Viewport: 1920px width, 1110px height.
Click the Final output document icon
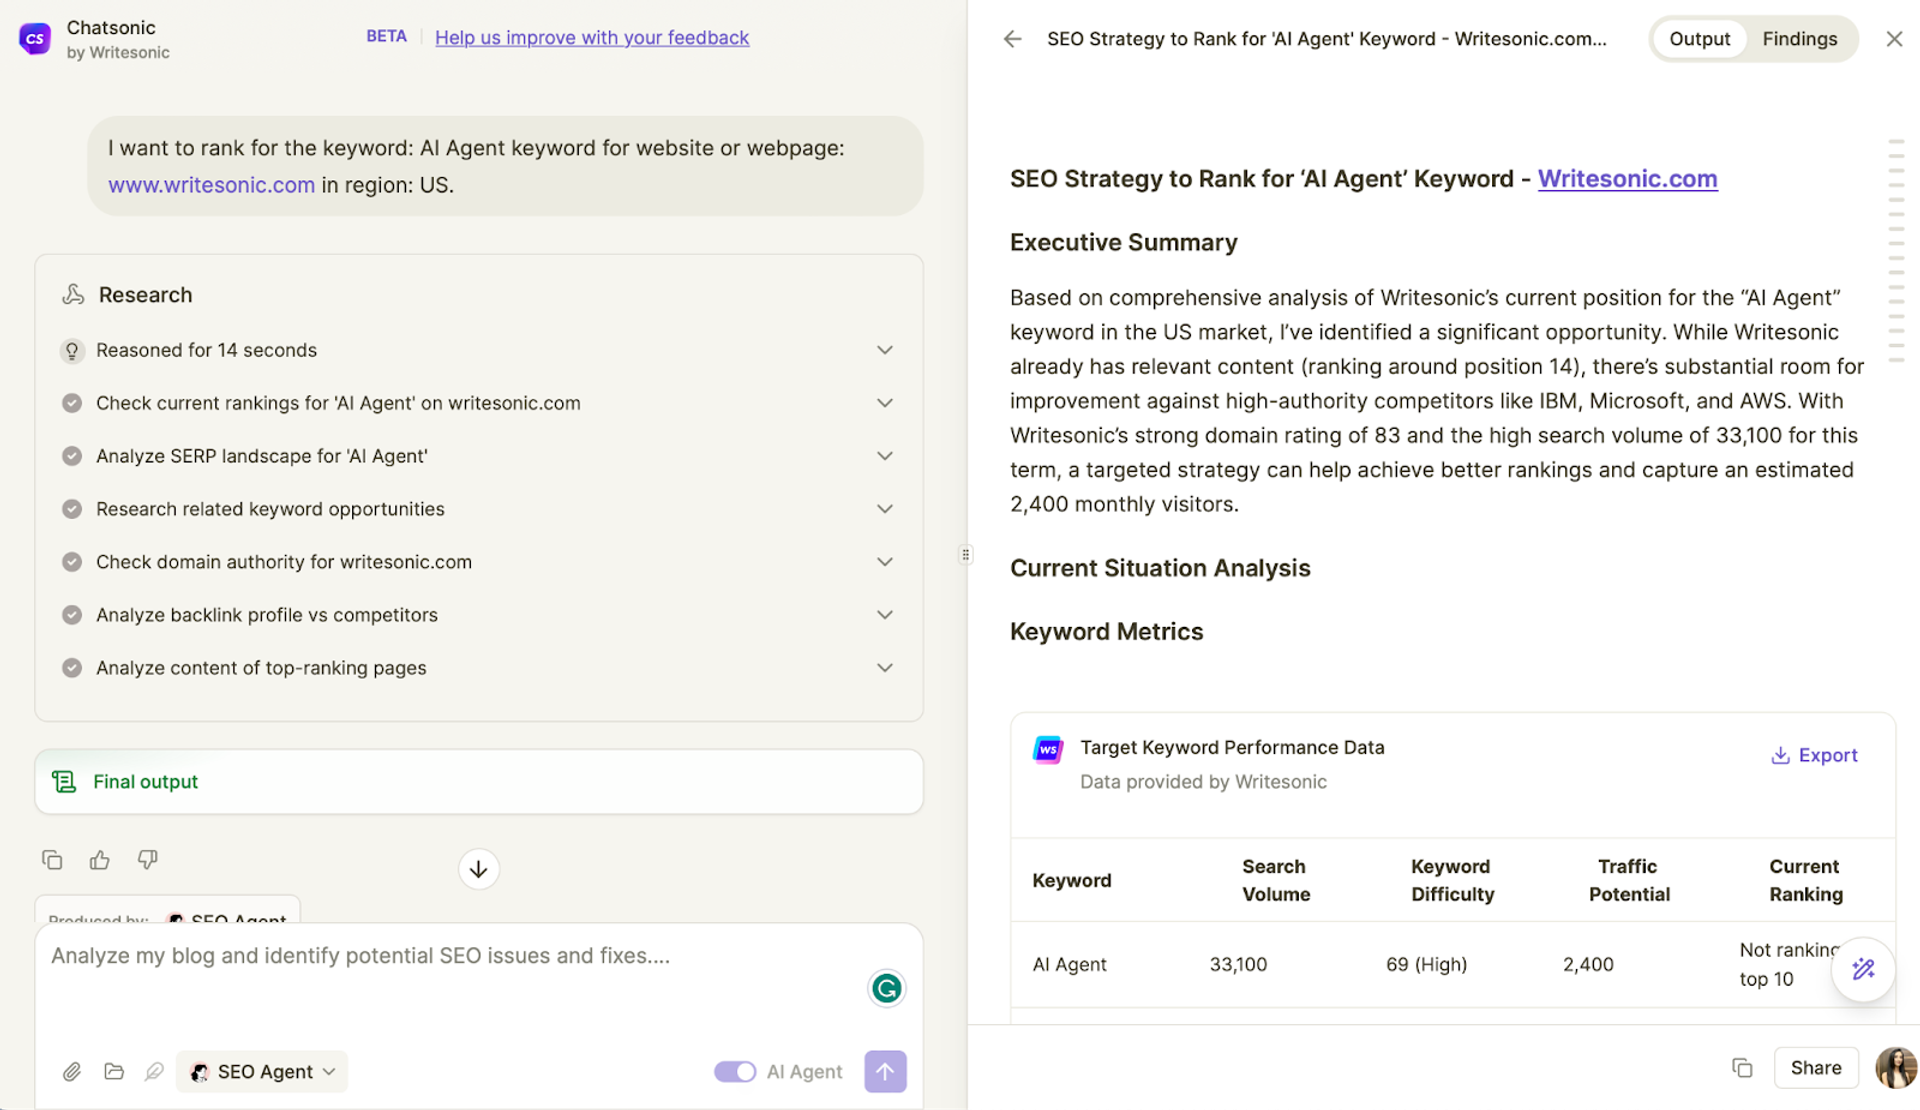[x=64, y=782]
